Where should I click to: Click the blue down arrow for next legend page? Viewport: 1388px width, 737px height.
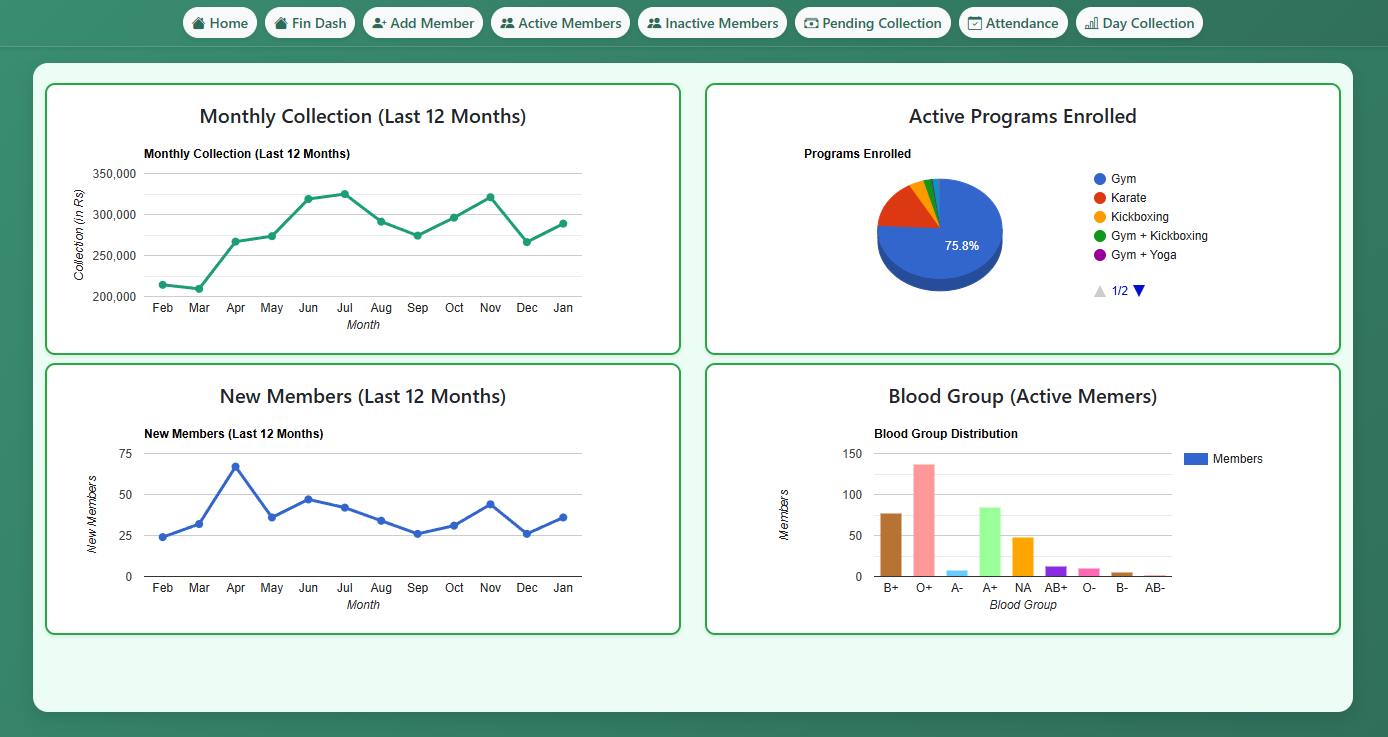tap(1138, 290)
